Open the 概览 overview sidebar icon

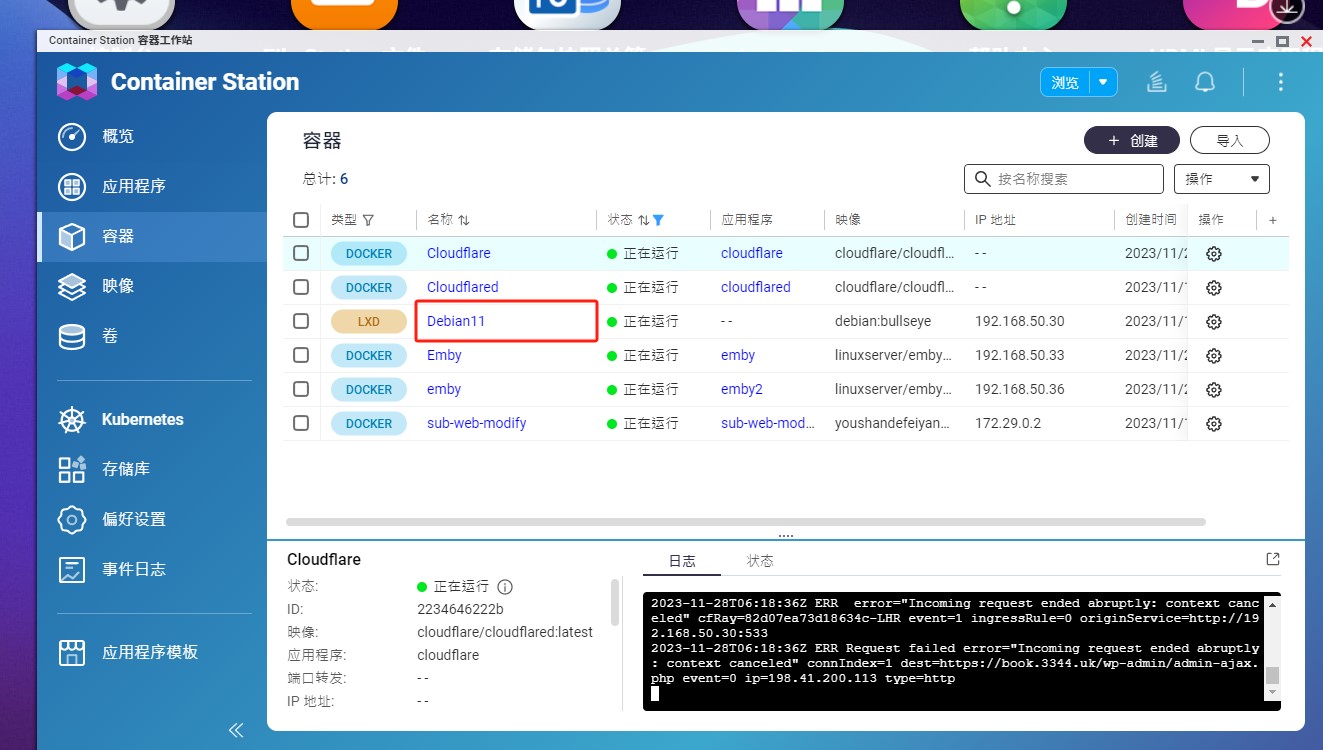(72, 136)
